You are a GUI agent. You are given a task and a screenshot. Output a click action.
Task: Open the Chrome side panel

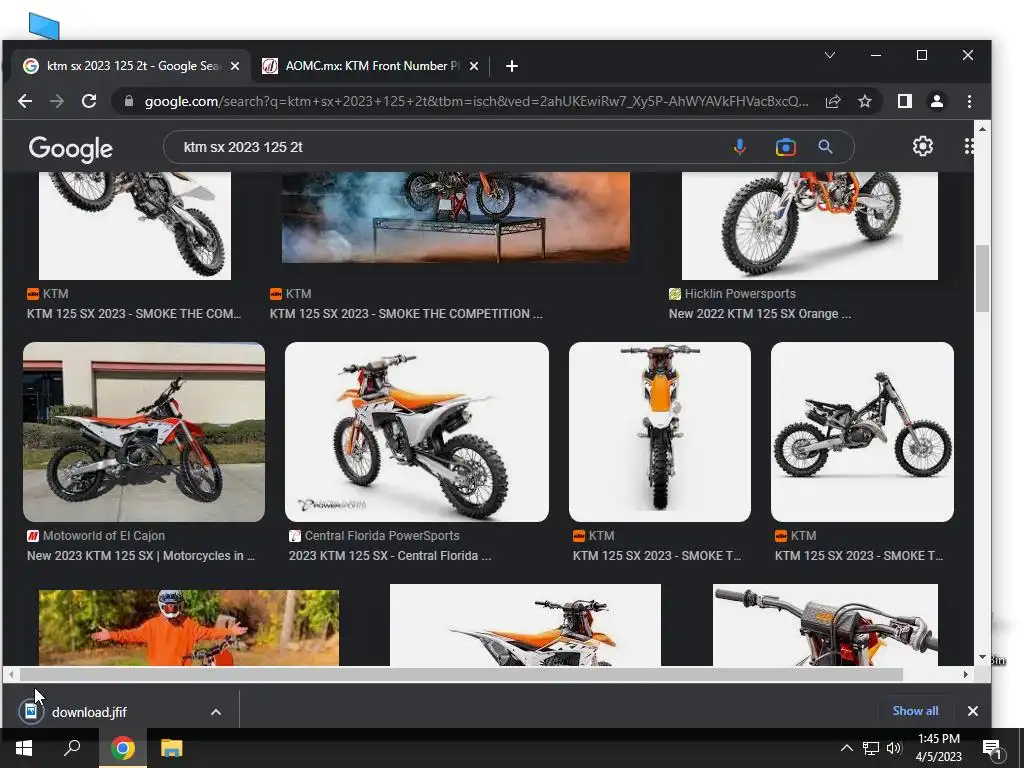(904, 101)
